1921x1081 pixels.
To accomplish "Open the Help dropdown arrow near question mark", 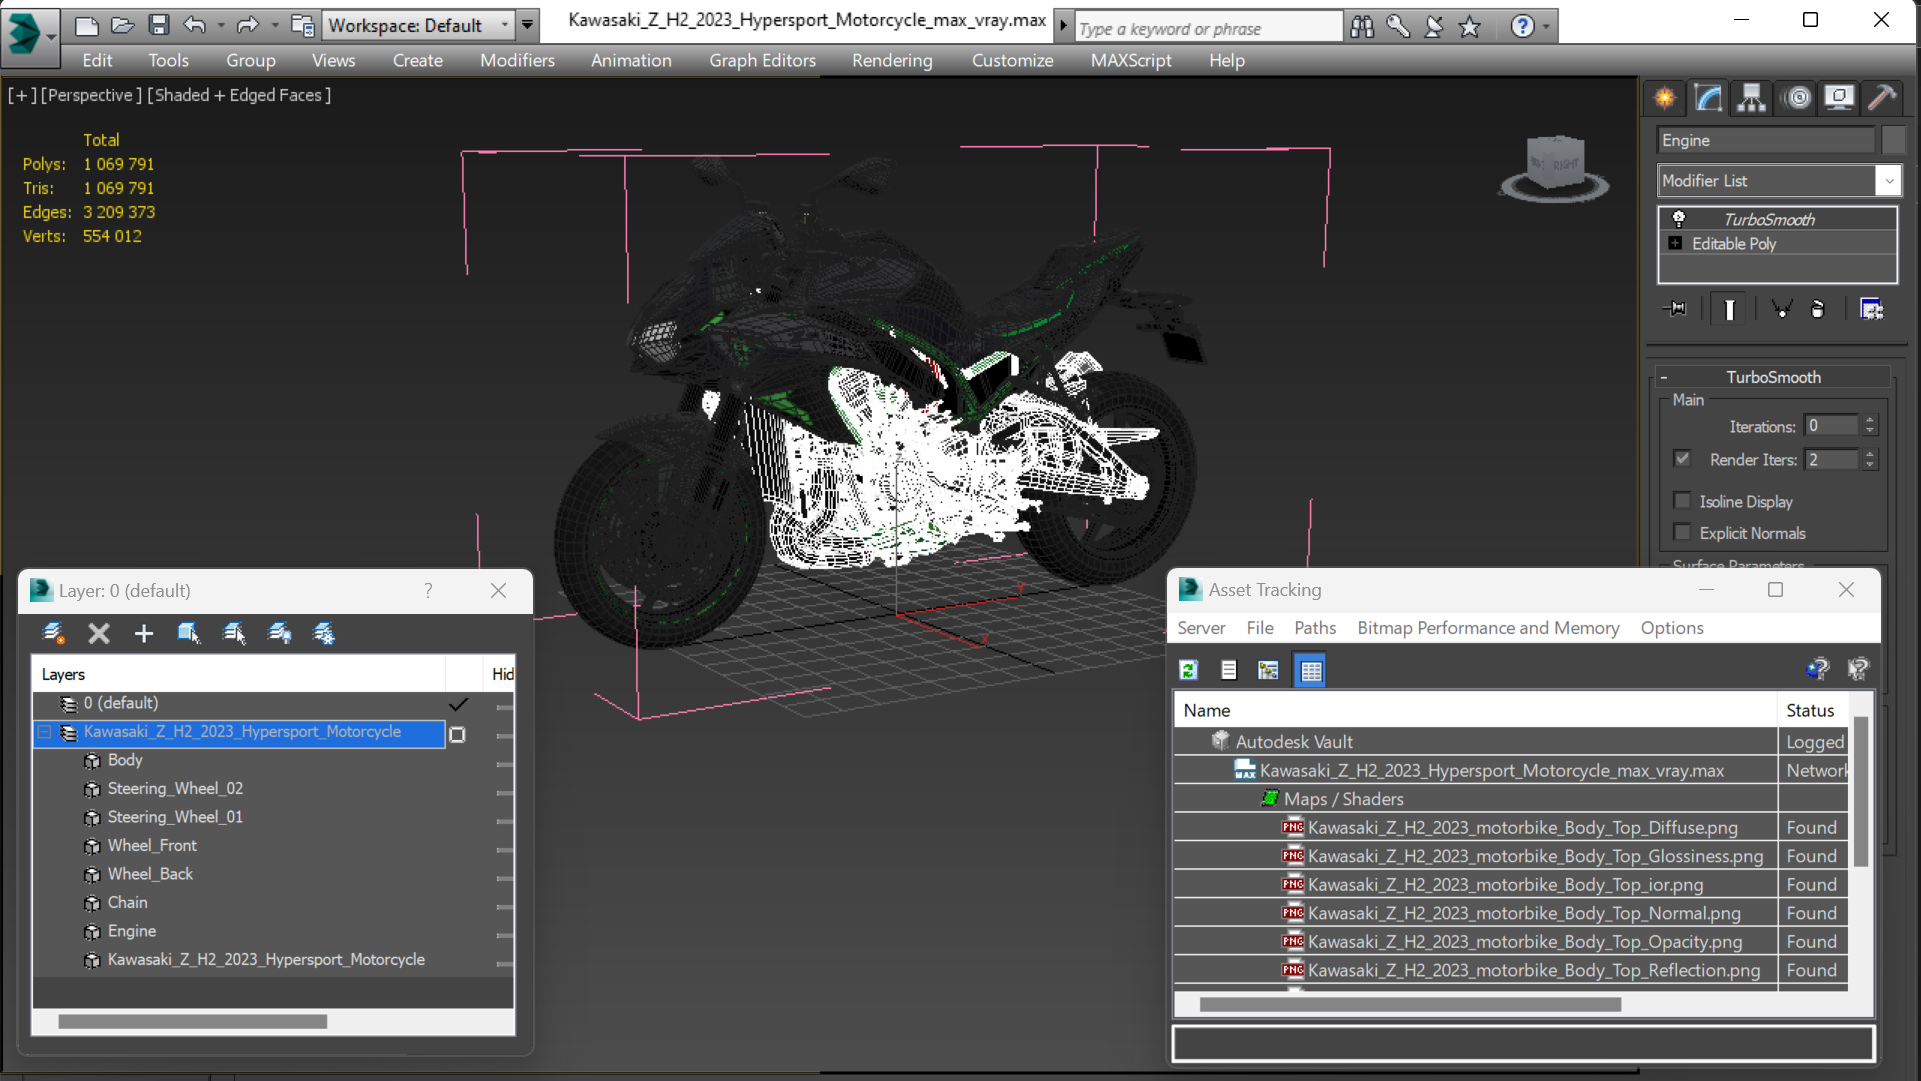I will coord(1546,27).
